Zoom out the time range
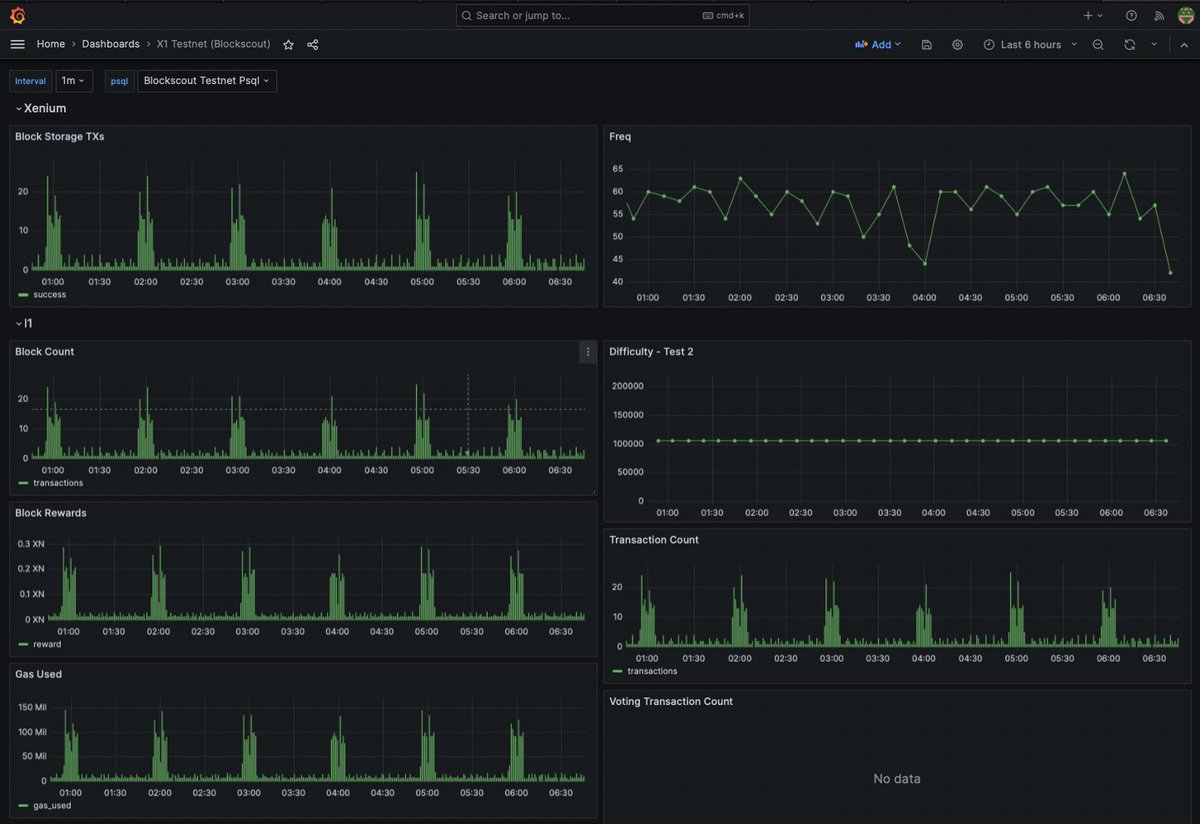1200x824 pixels. pyautogui.click(x=1098, y=45)
